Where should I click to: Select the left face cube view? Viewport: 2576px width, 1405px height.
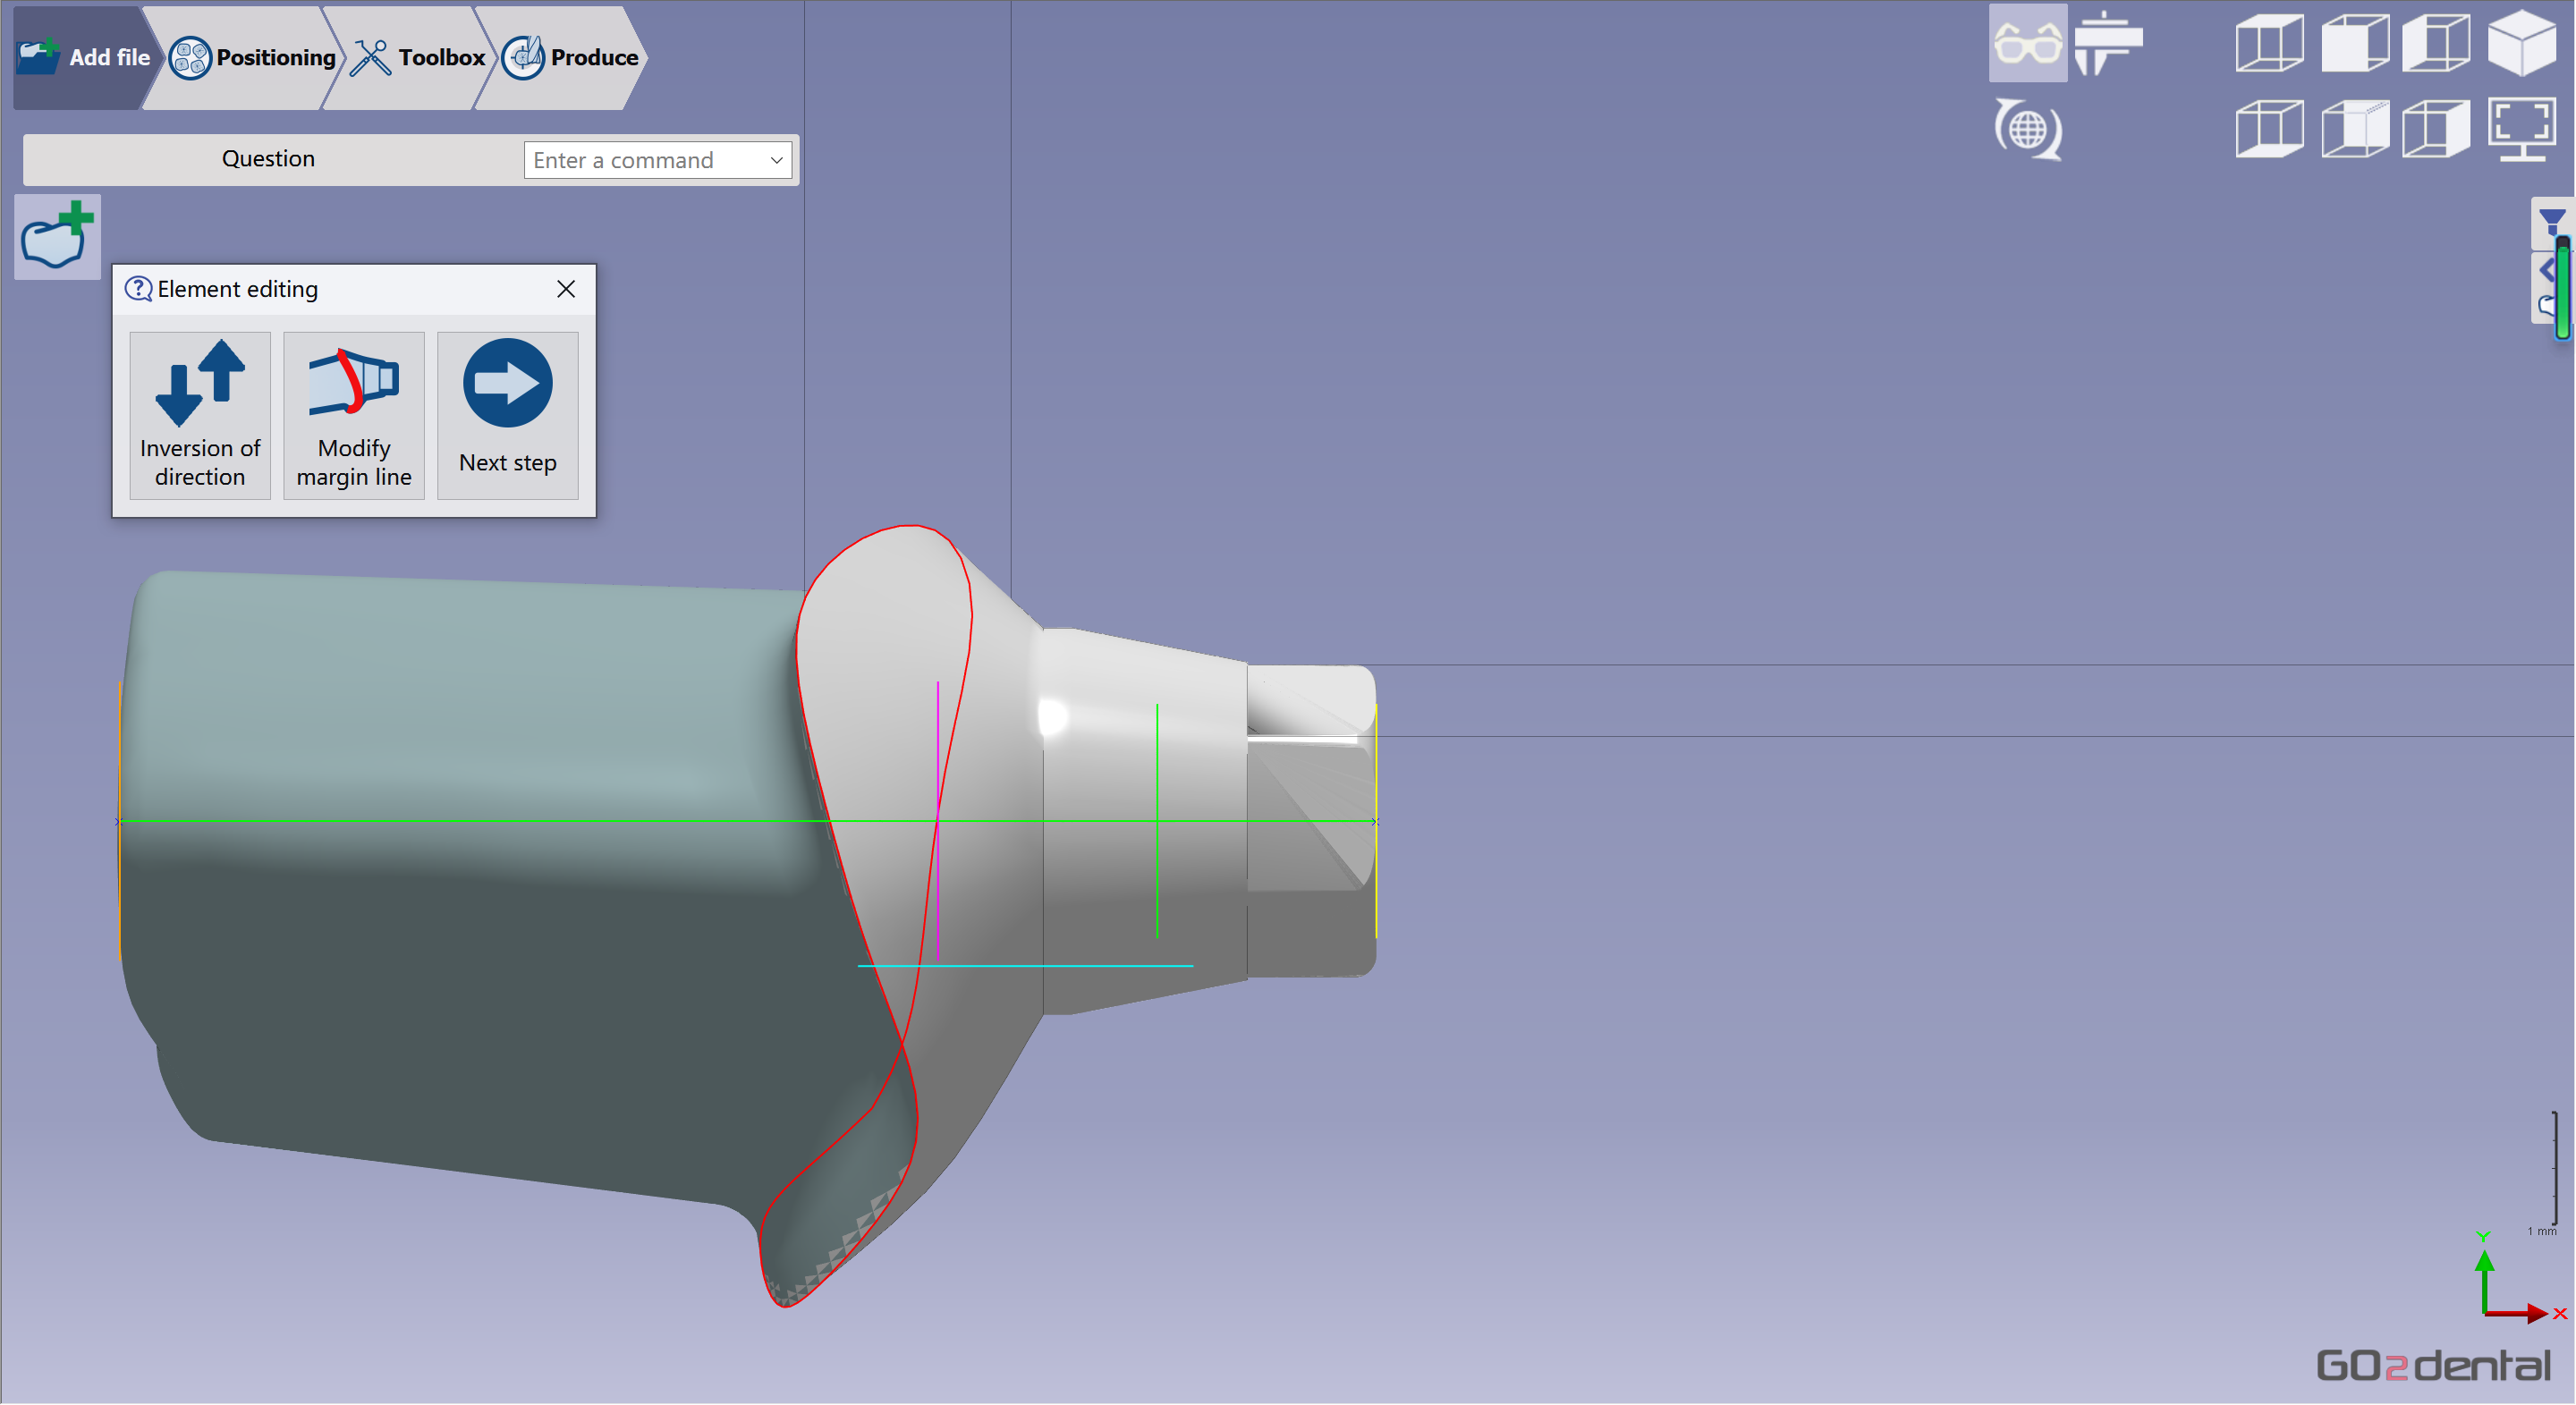click(2436, 43)
